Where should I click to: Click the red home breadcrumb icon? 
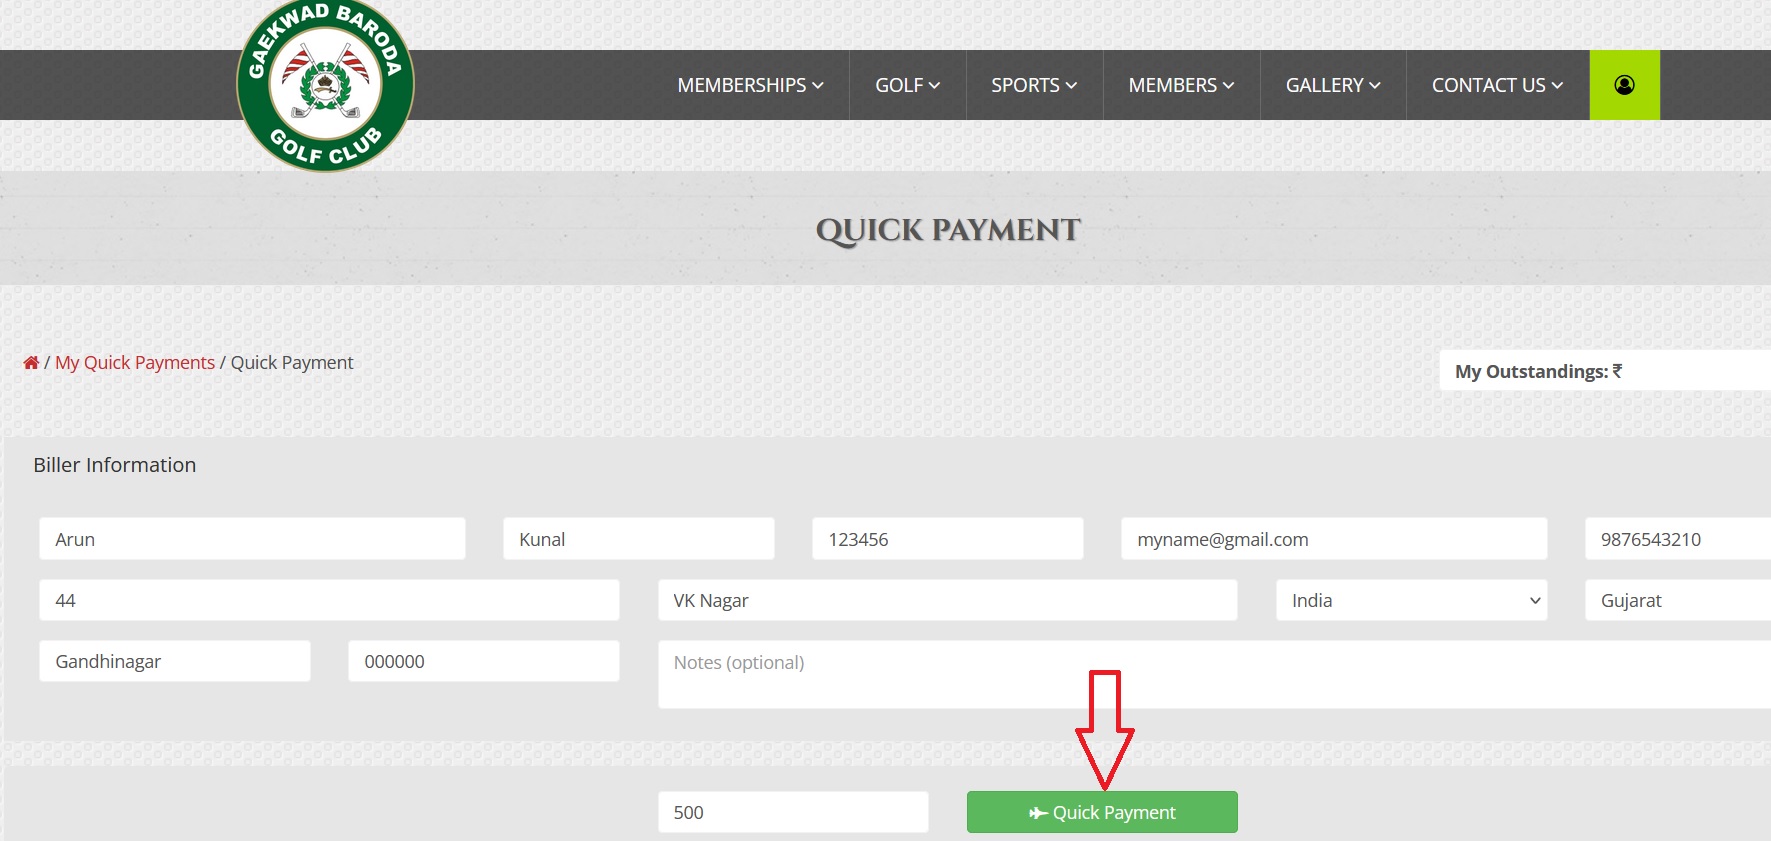coord(31,363)
